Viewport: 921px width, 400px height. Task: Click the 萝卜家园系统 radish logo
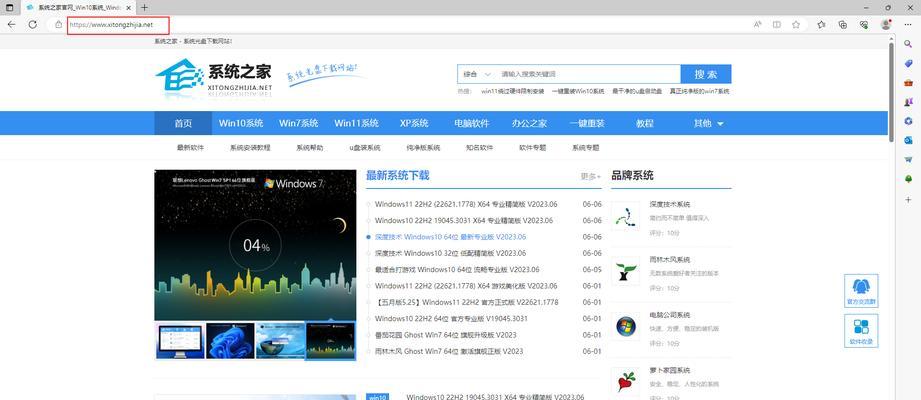tap(626, 382)
